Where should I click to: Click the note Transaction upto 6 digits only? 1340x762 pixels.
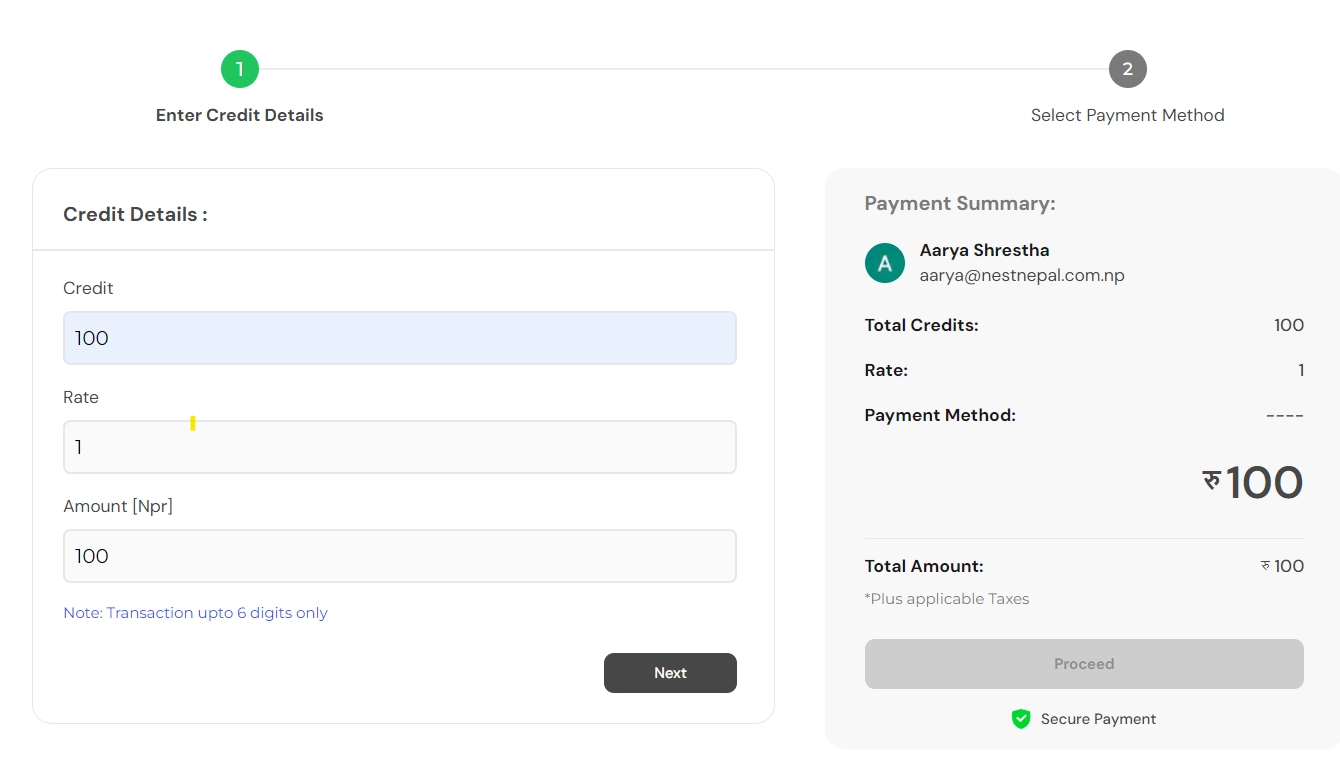tap(195, 613)
